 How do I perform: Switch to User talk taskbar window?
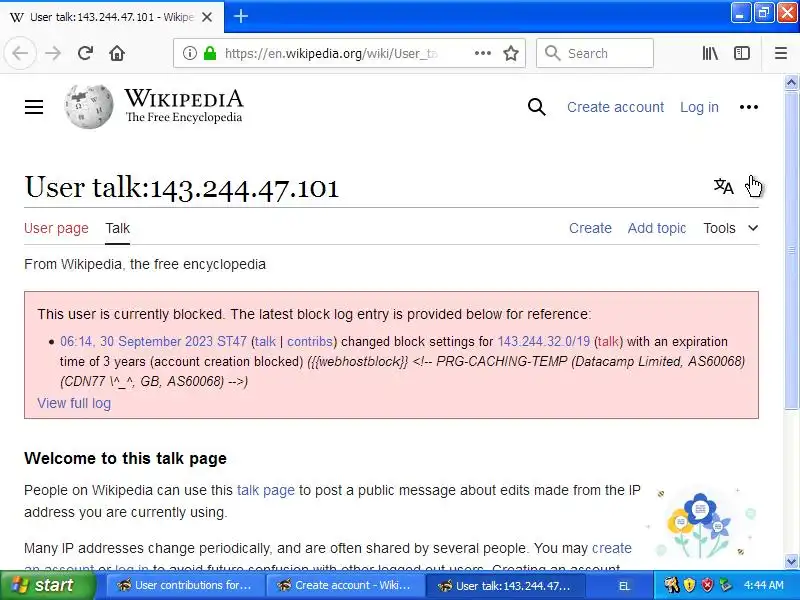pos(505,585)
